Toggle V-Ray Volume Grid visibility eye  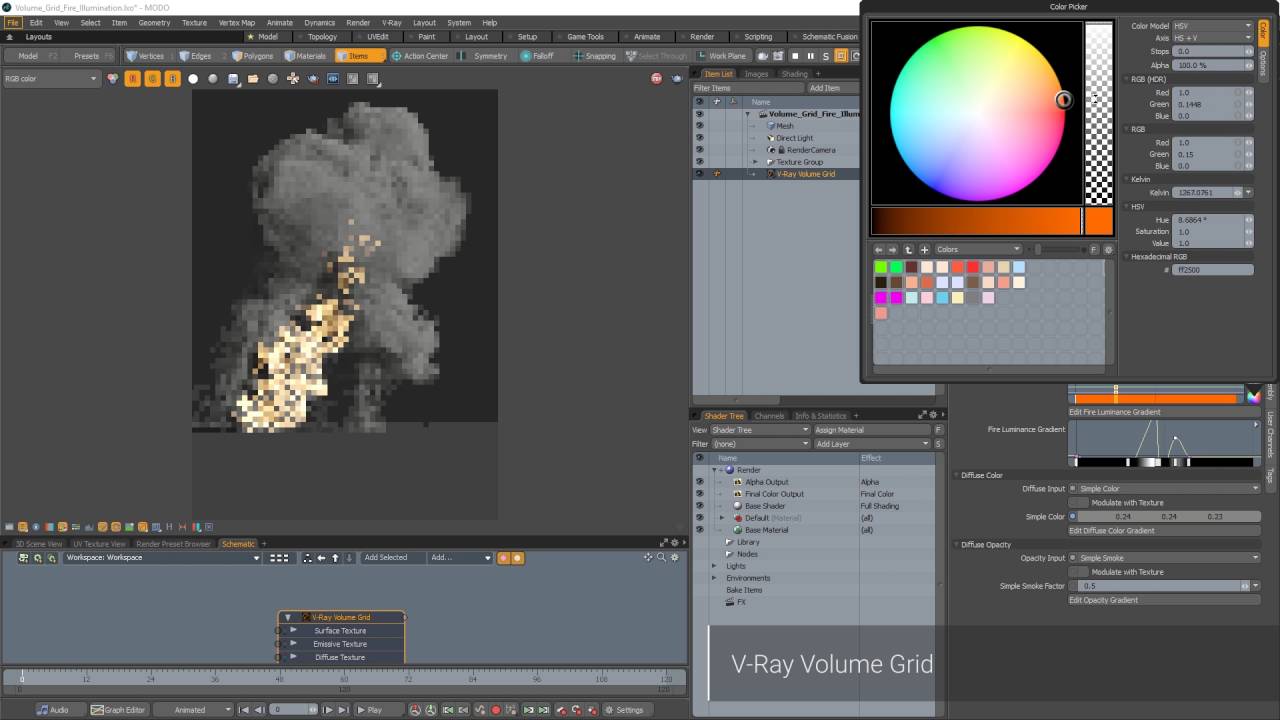point(699,173)
